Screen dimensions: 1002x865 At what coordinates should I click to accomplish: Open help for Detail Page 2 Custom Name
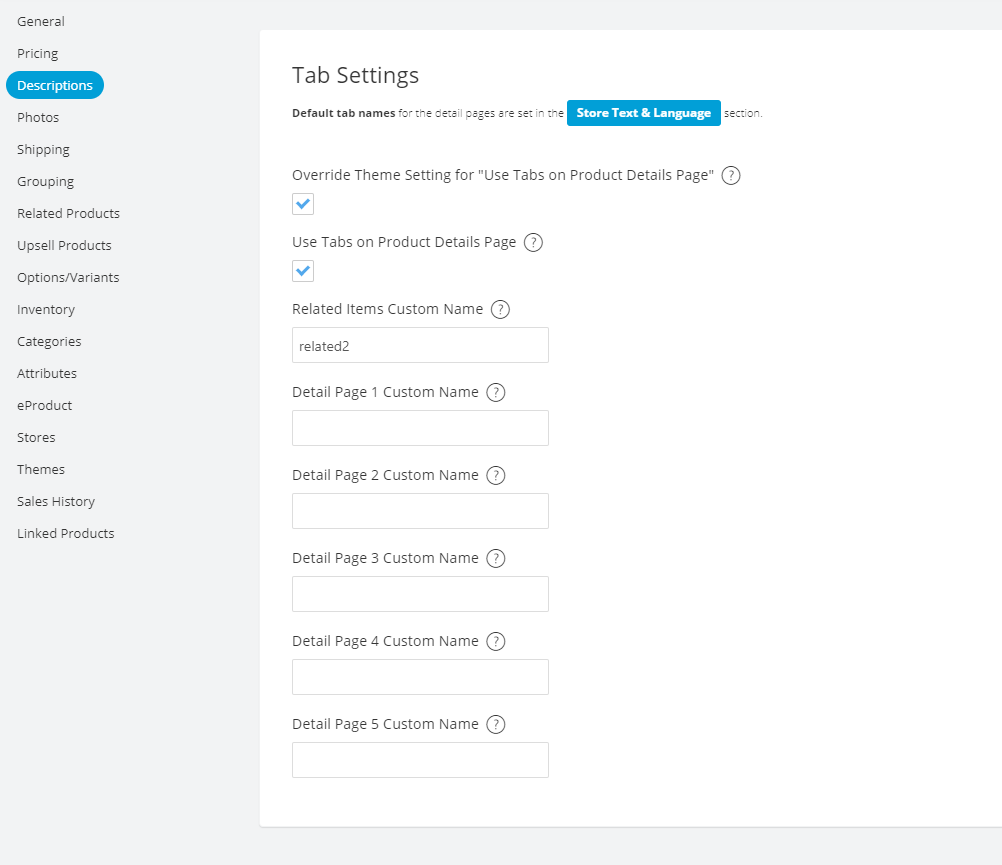(x=495, y=475)
